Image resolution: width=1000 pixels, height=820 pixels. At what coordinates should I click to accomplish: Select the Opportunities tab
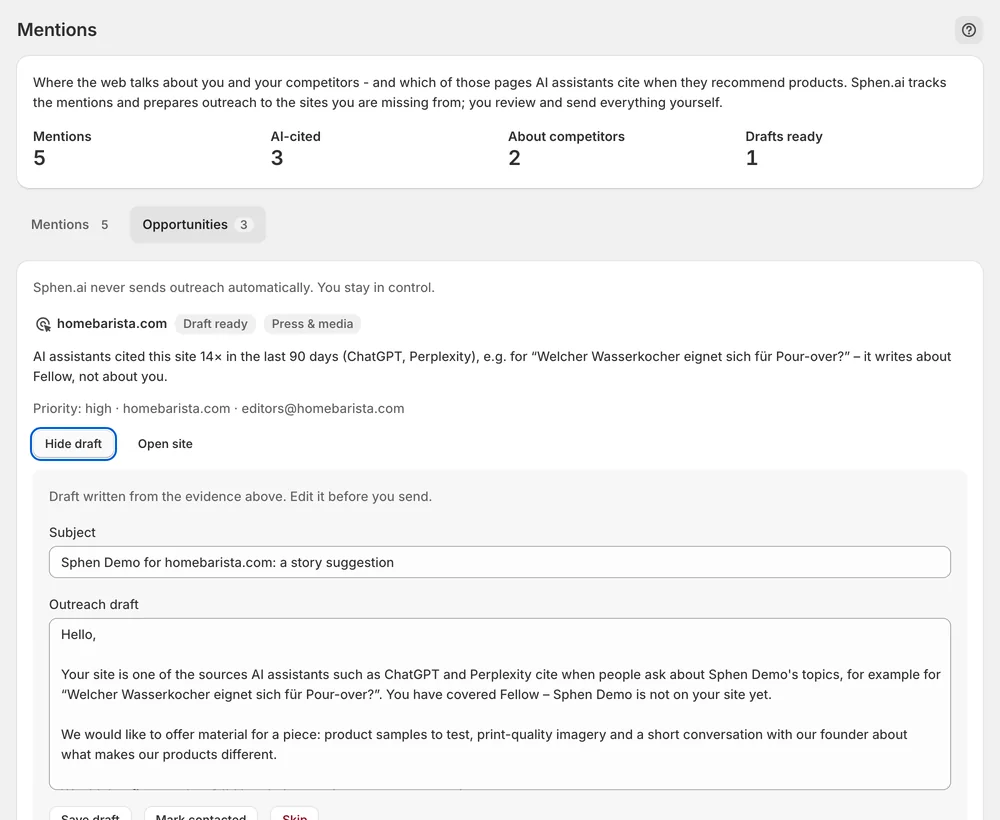[x=198, y=224]
